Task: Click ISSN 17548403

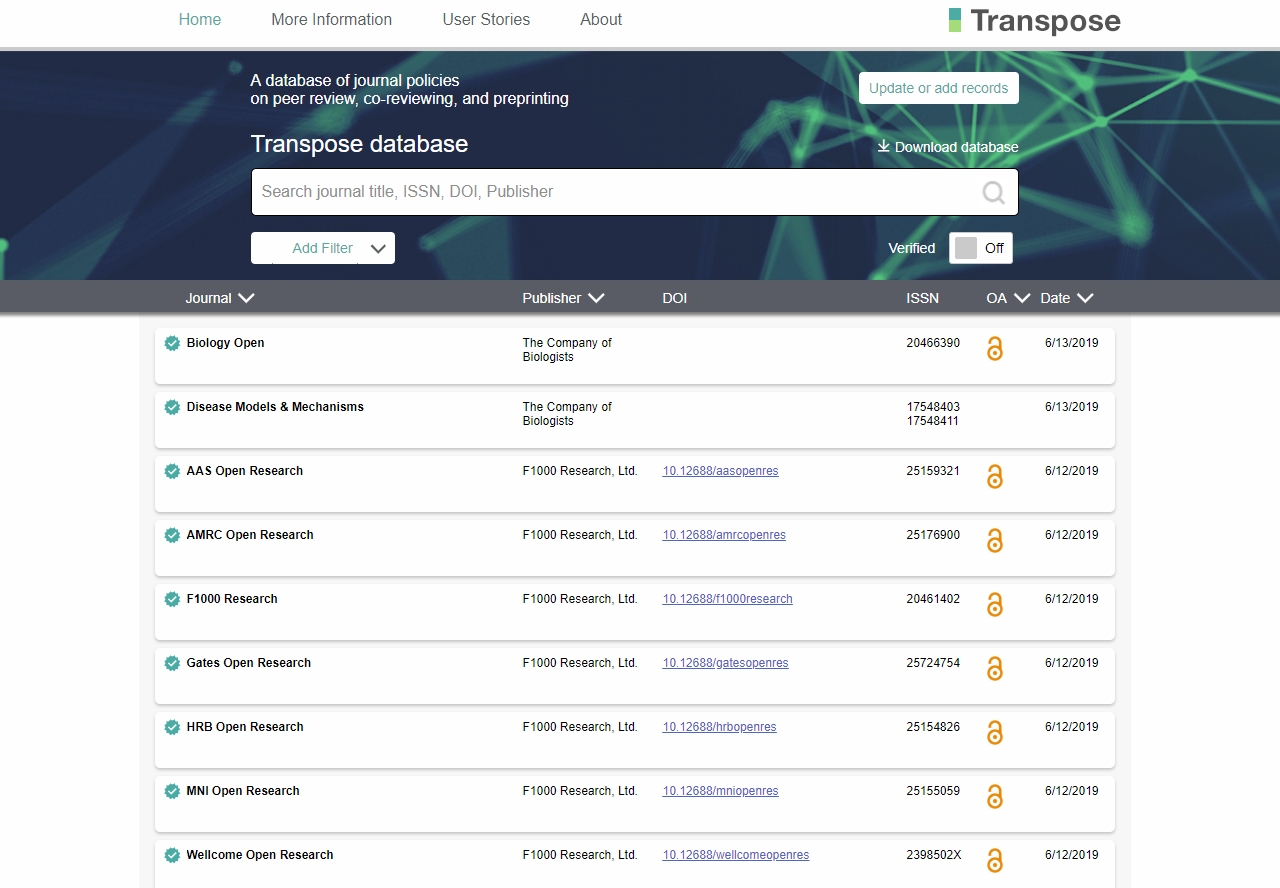Action: [x=933, y=407]
